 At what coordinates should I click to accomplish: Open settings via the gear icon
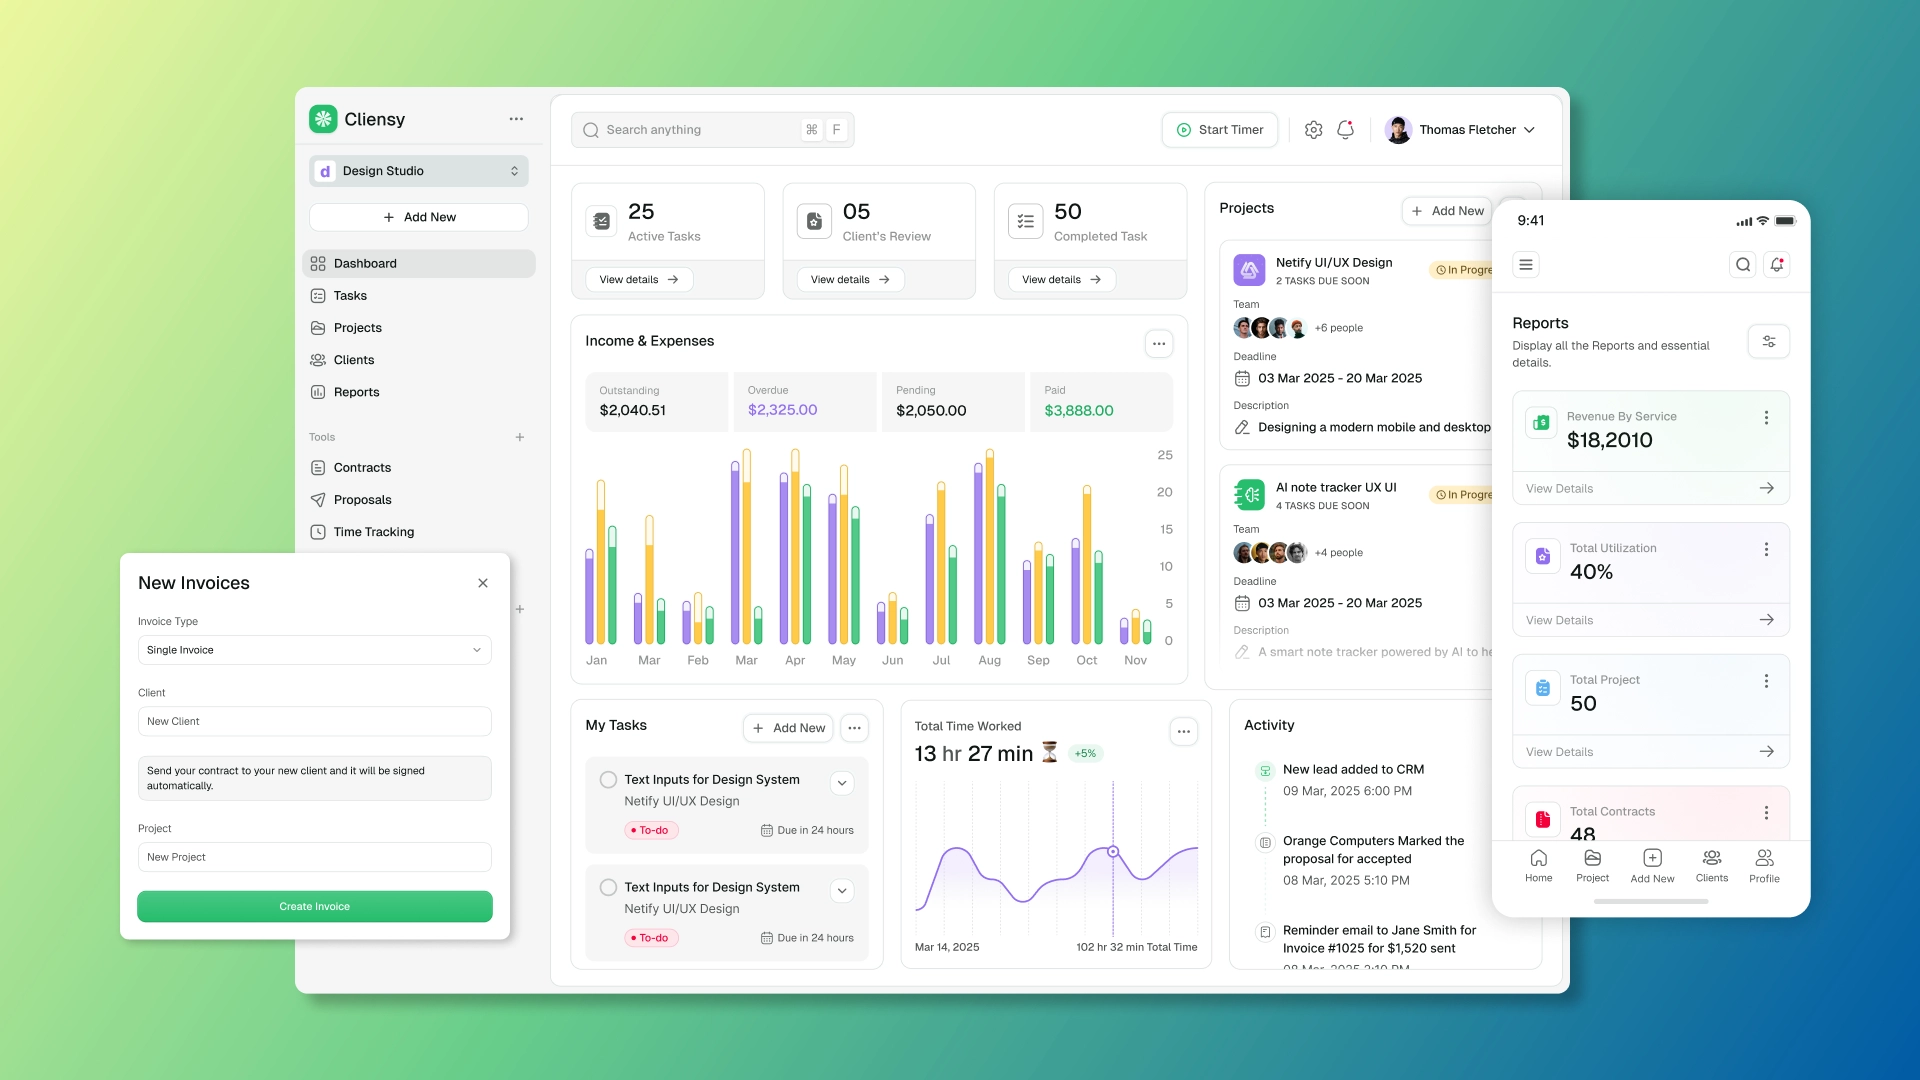click(1313, 129)
